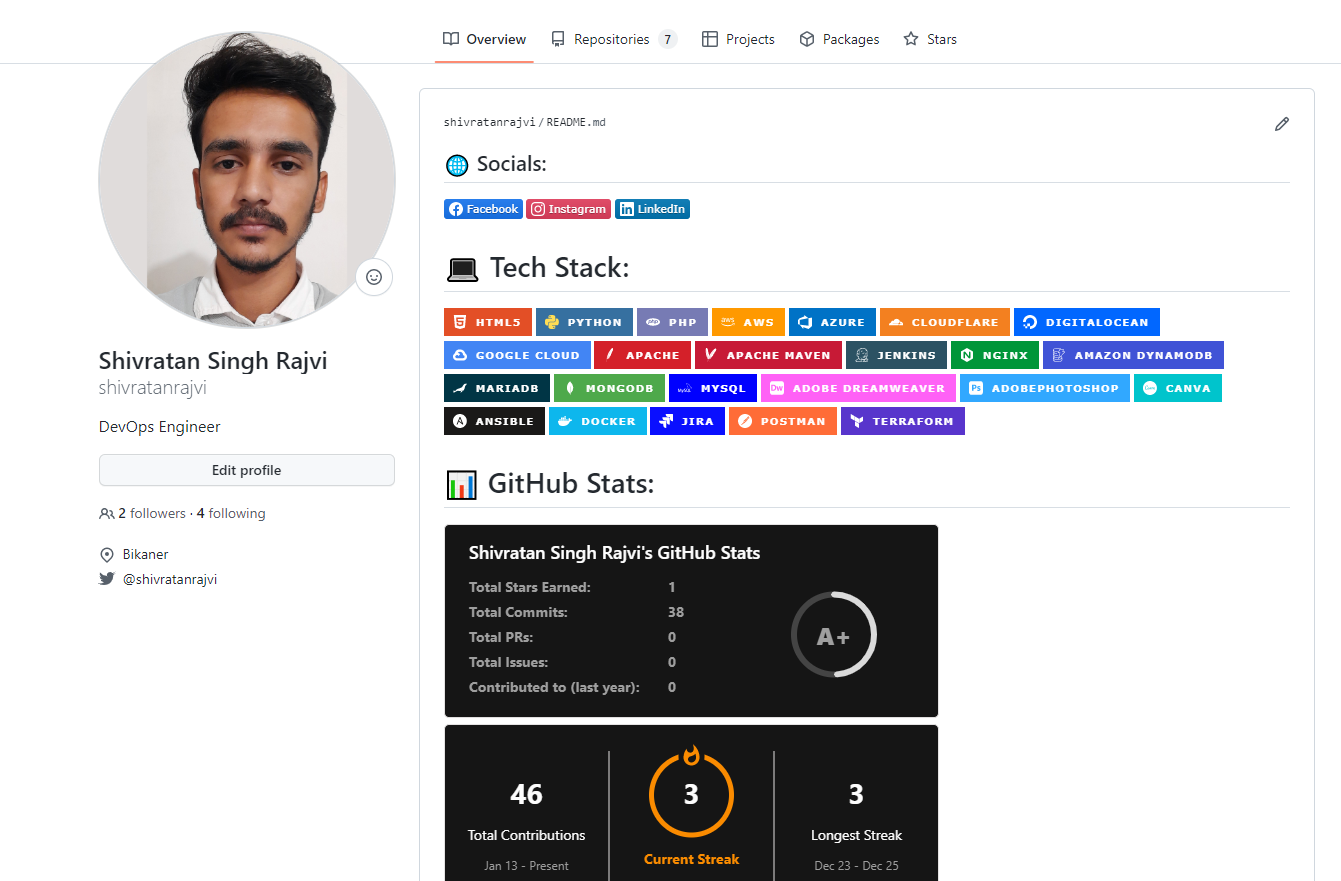
Task: Open the Postman badge
Action: click(782, 420)
